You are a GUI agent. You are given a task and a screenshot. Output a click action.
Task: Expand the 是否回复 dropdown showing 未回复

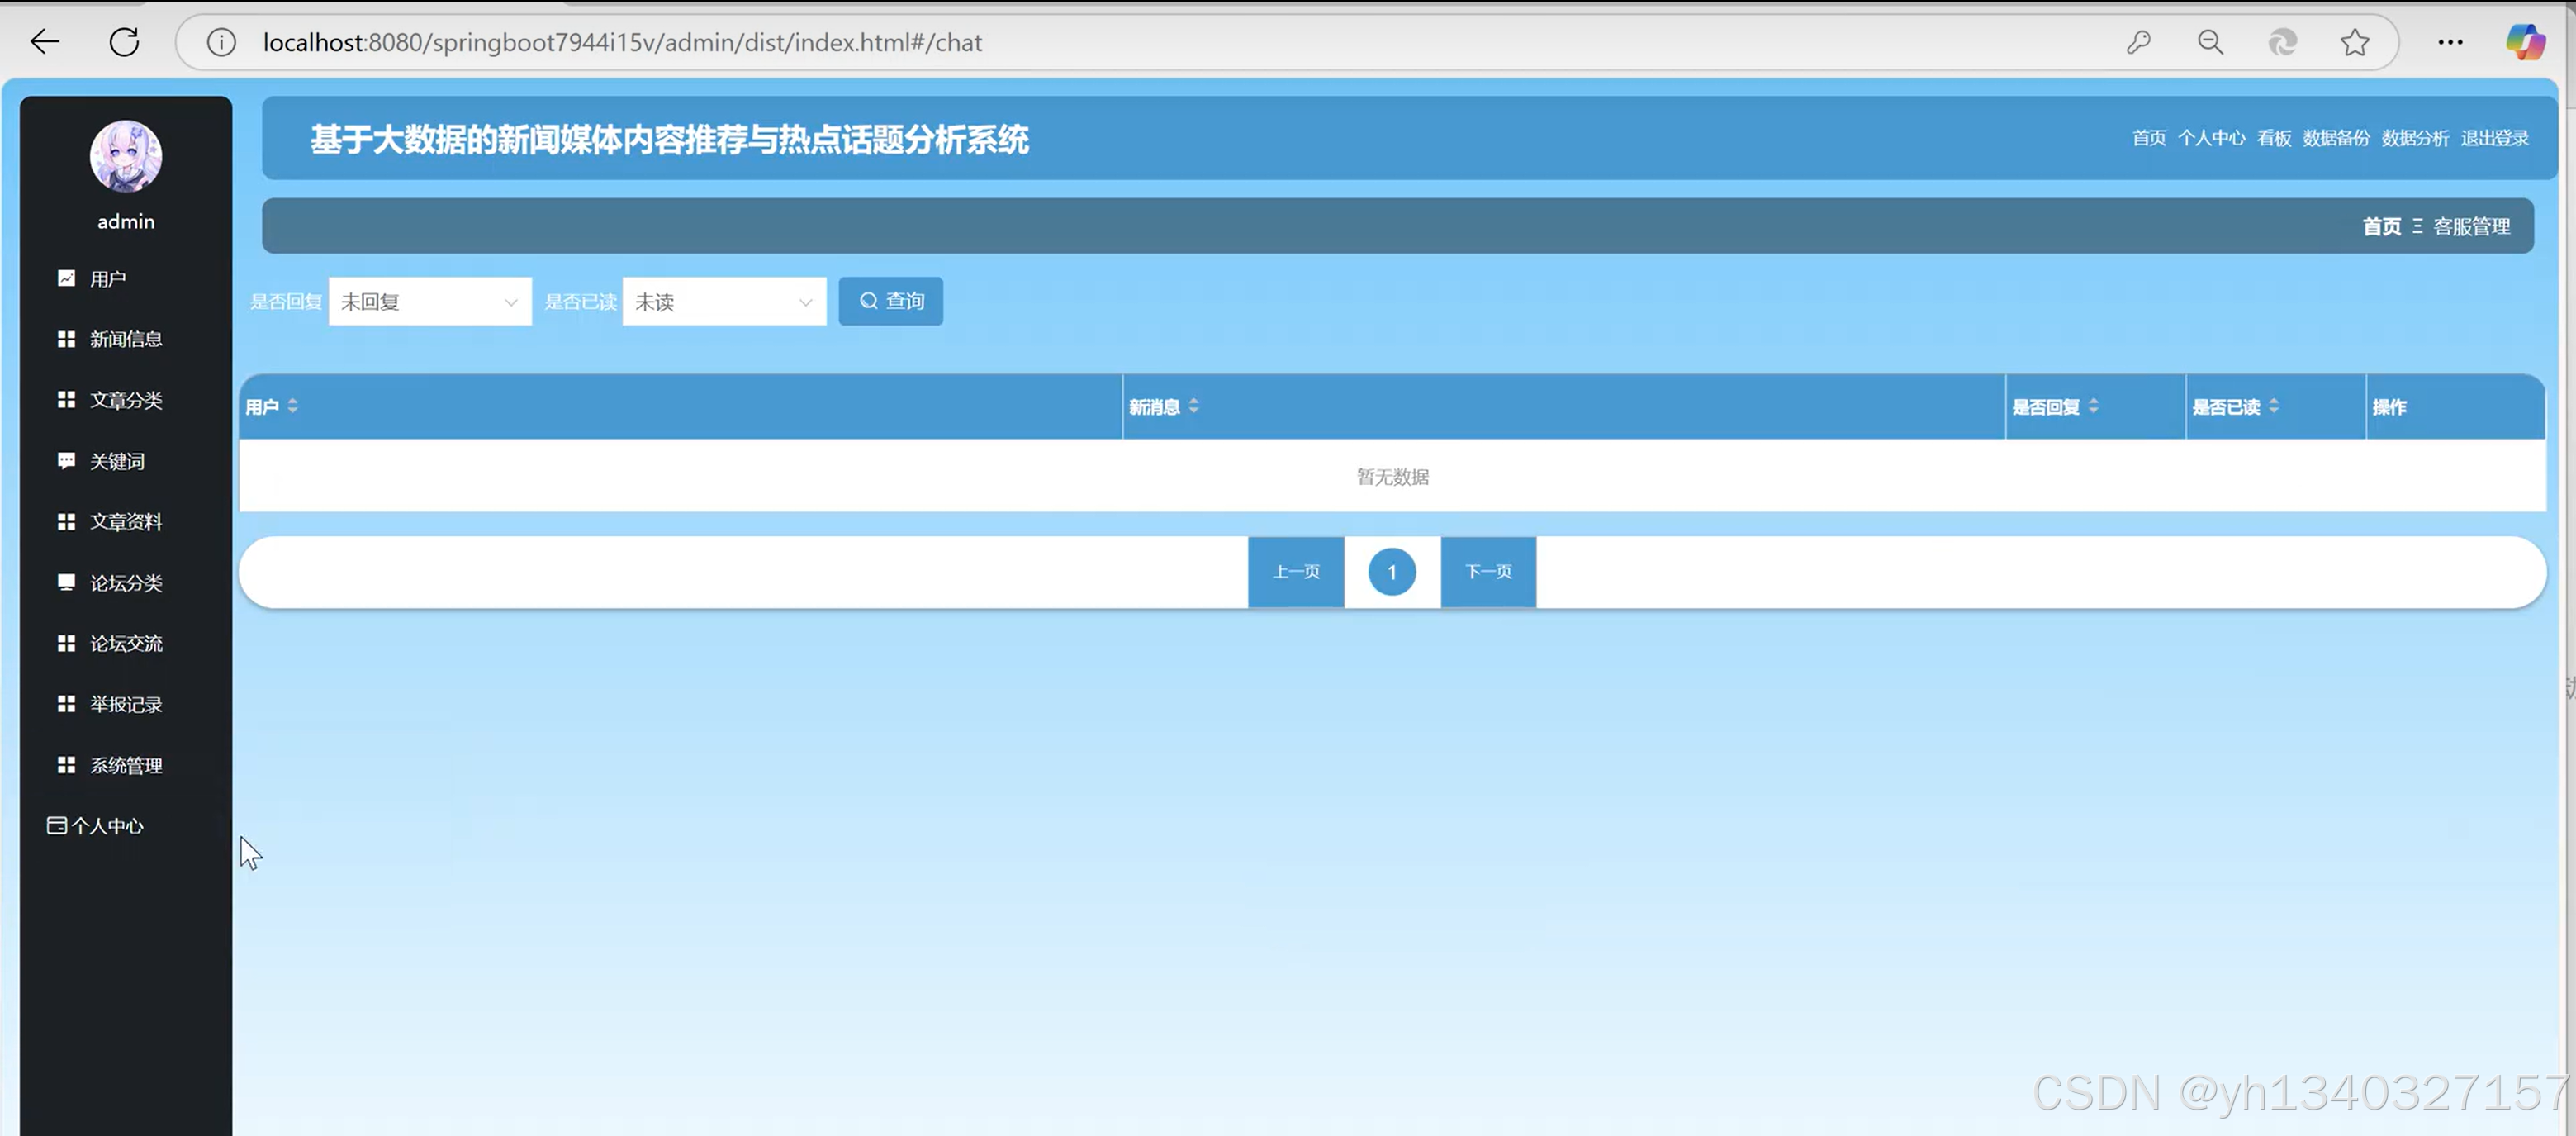point(430,302)
